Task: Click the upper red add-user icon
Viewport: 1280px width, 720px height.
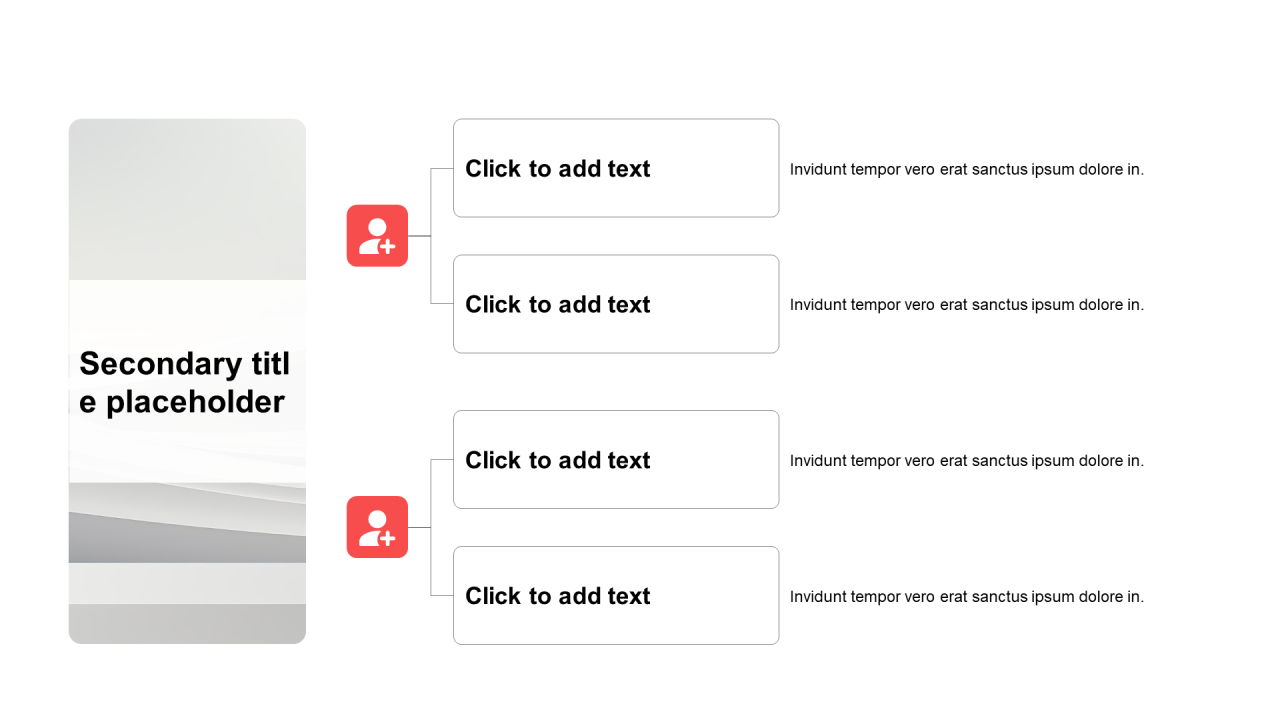Action: pyautogui.click(x=377, y=236)
